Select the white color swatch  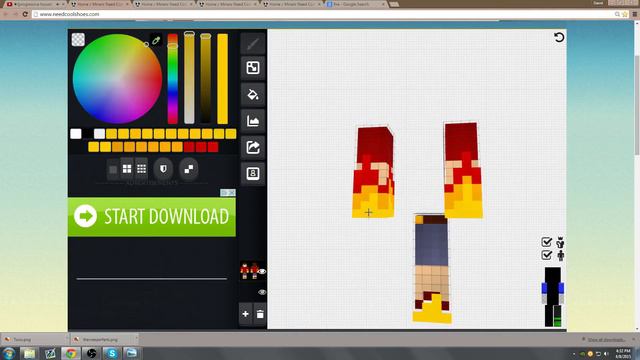click(x=76, y=134)
